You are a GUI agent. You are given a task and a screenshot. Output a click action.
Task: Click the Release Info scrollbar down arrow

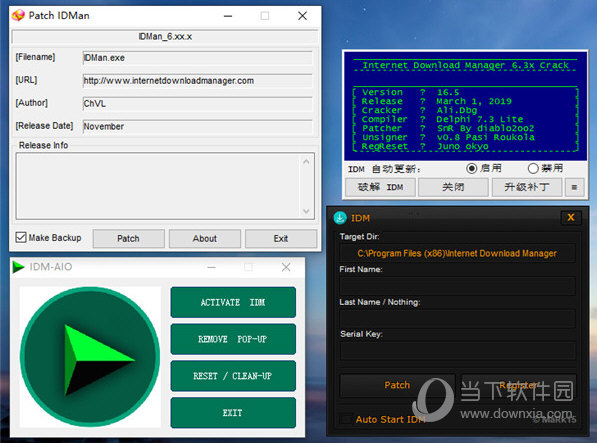[x=306, y=211]
